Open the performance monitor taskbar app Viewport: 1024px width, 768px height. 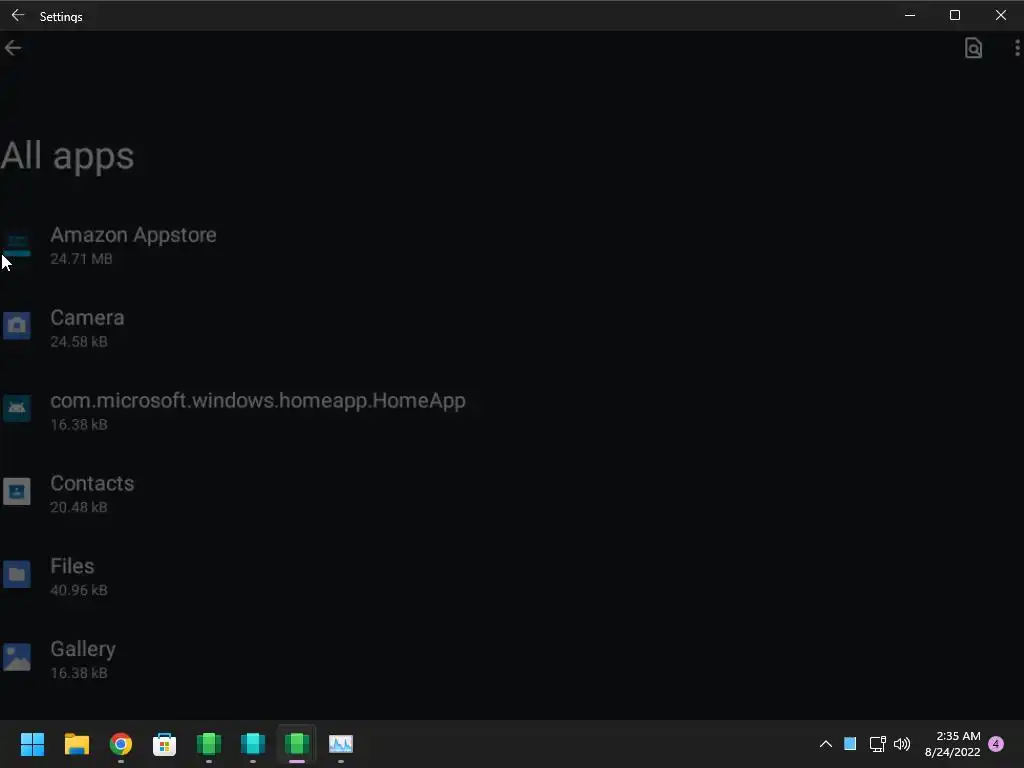[x=341, y=744]
